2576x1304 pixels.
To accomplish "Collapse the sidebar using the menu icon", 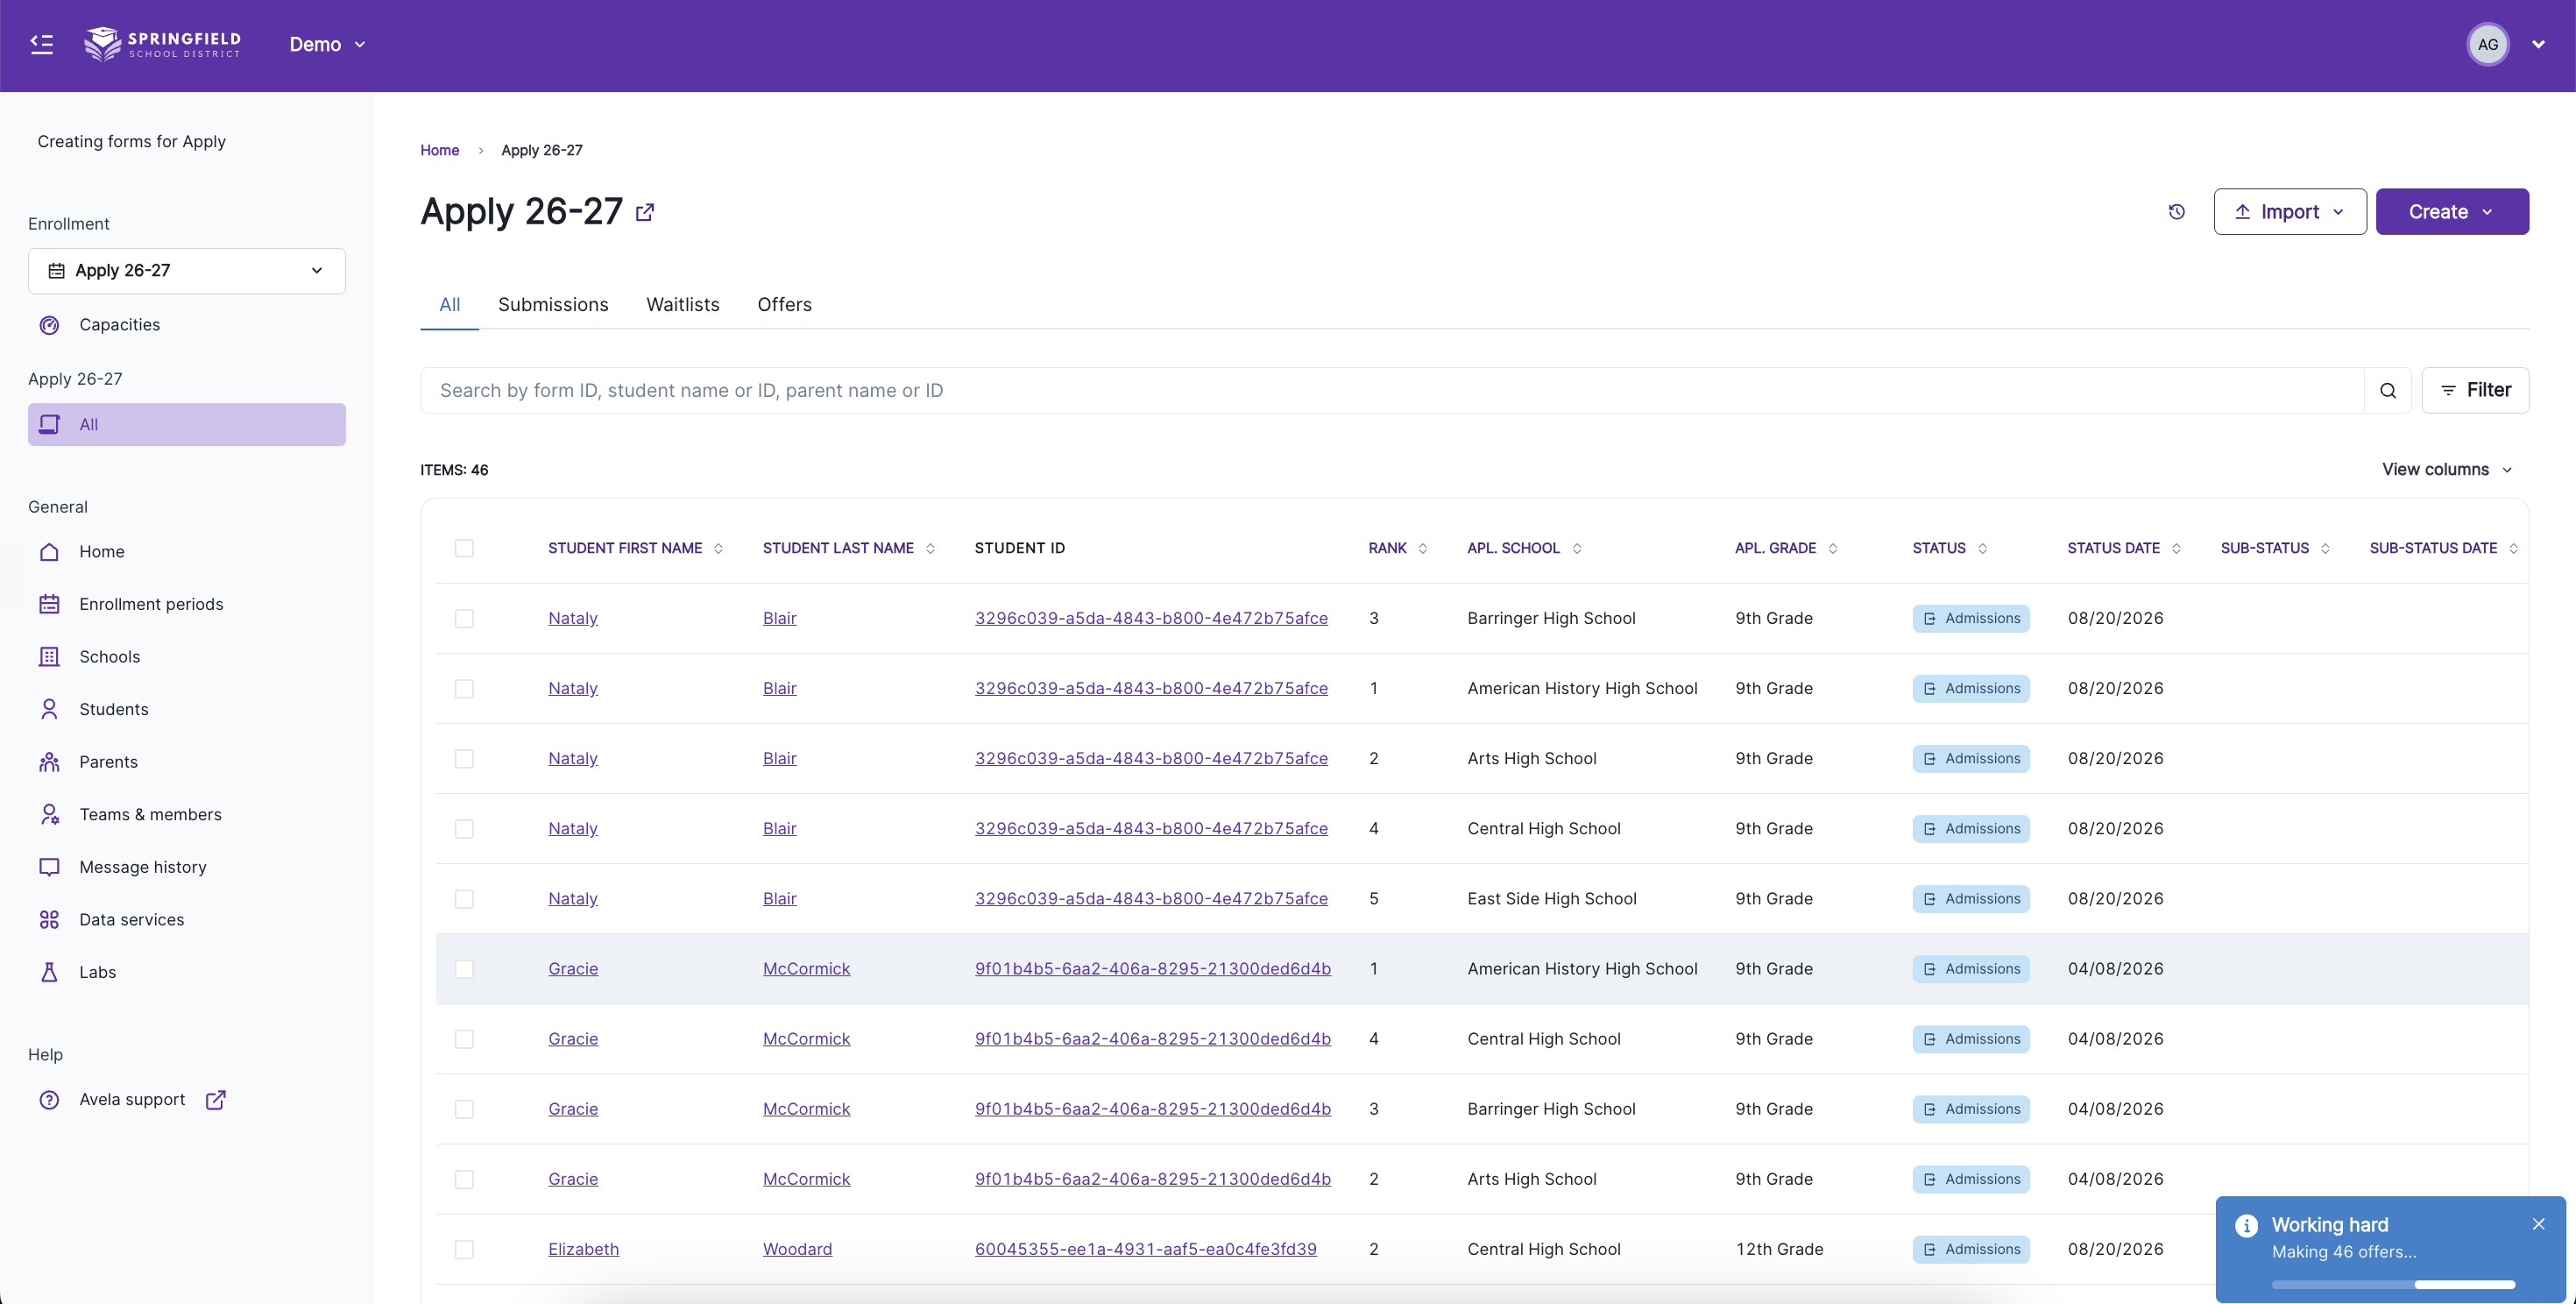I will [x=41, y=44].
